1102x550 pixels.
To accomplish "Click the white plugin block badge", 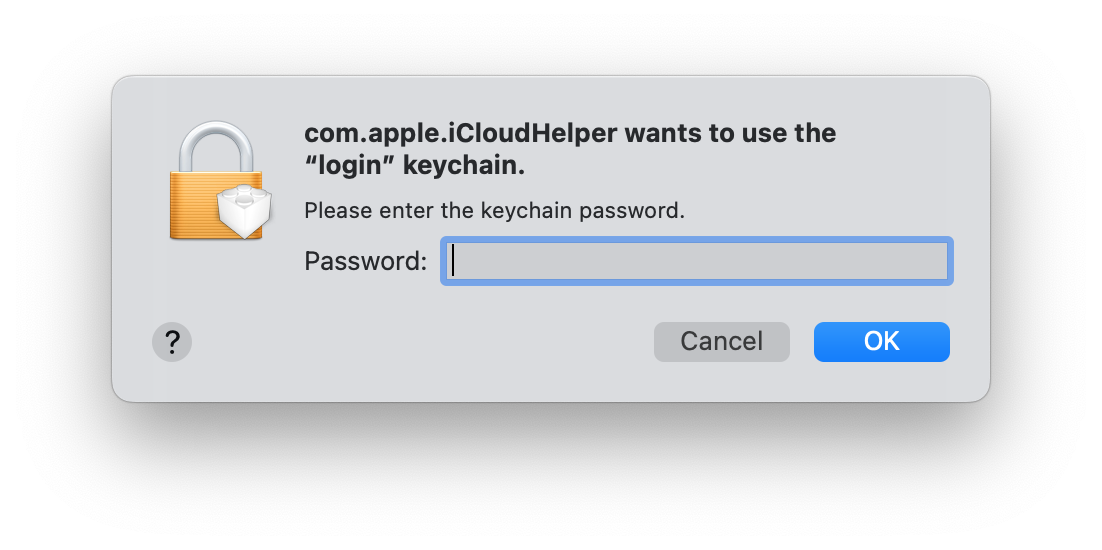I will (244, 211).
